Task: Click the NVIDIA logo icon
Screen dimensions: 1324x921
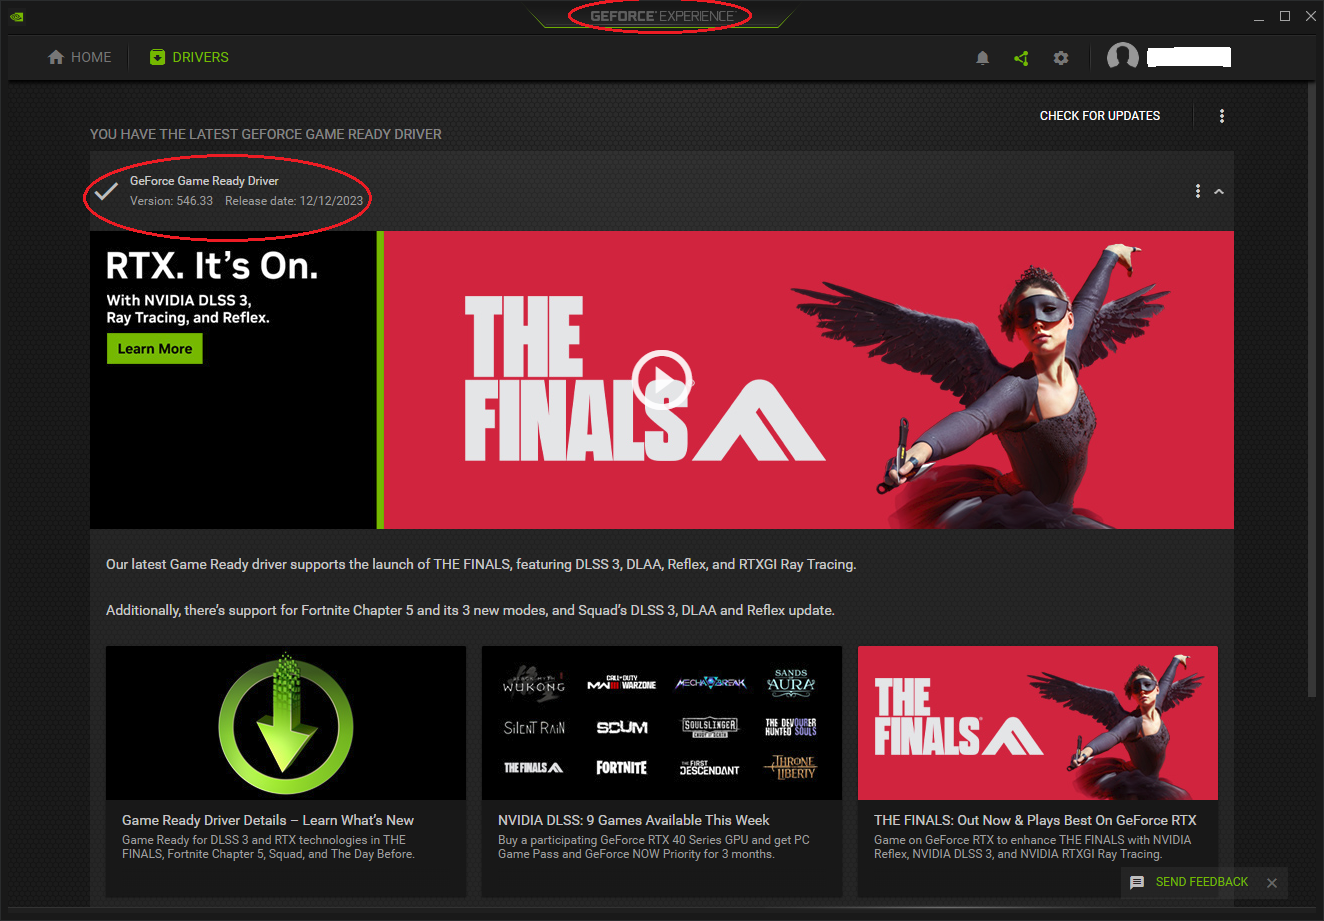Action: pos(16,16)
